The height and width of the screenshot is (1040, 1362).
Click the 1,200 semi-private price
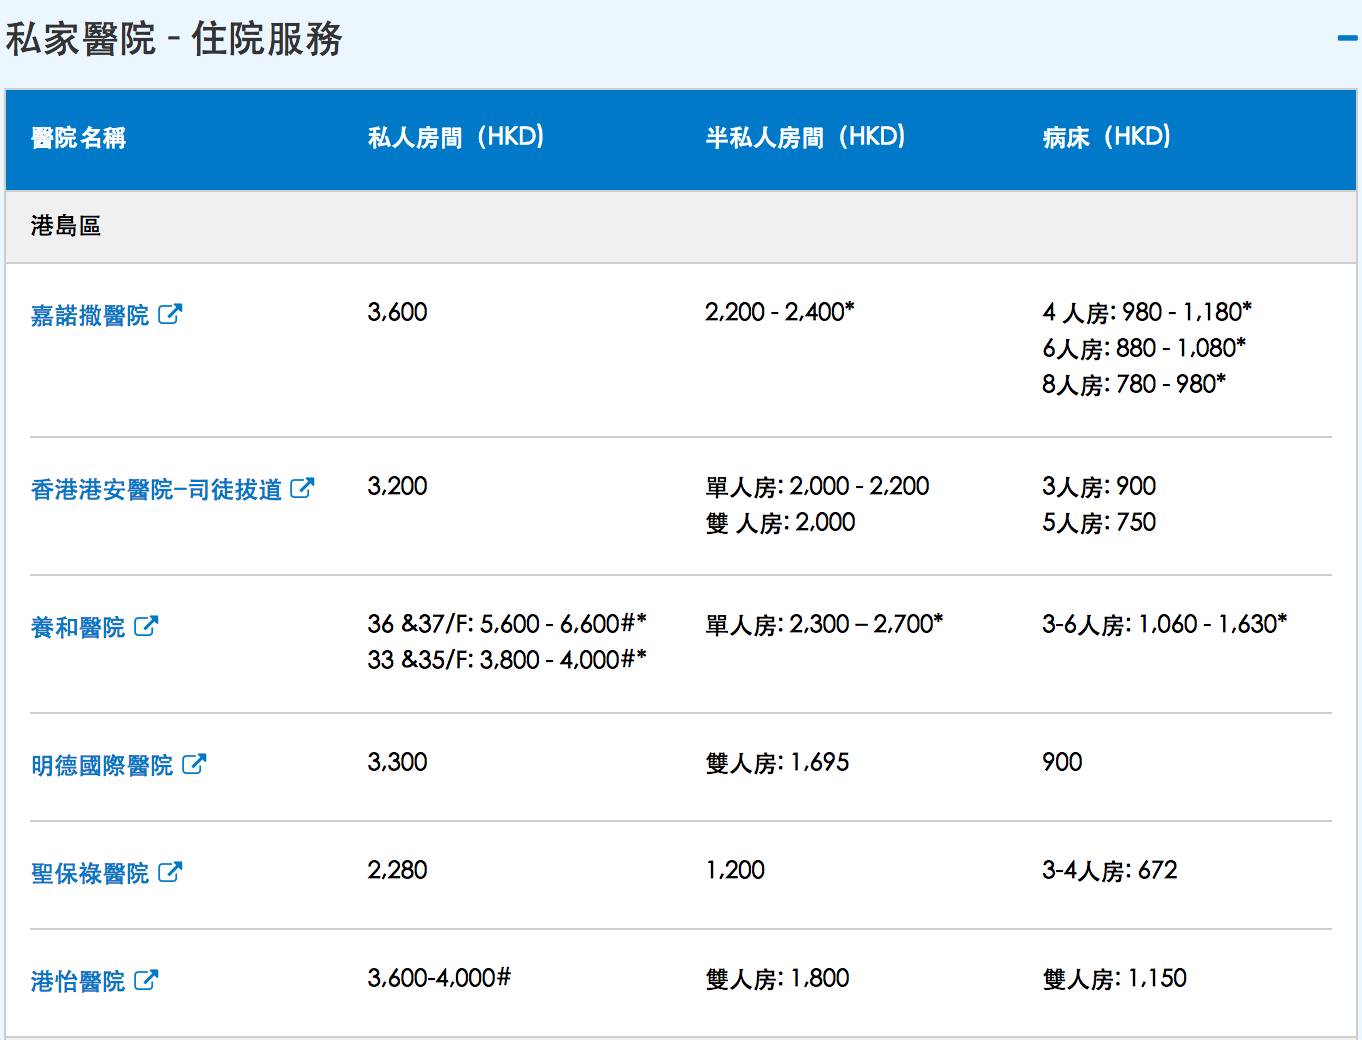tap(735, 870)
